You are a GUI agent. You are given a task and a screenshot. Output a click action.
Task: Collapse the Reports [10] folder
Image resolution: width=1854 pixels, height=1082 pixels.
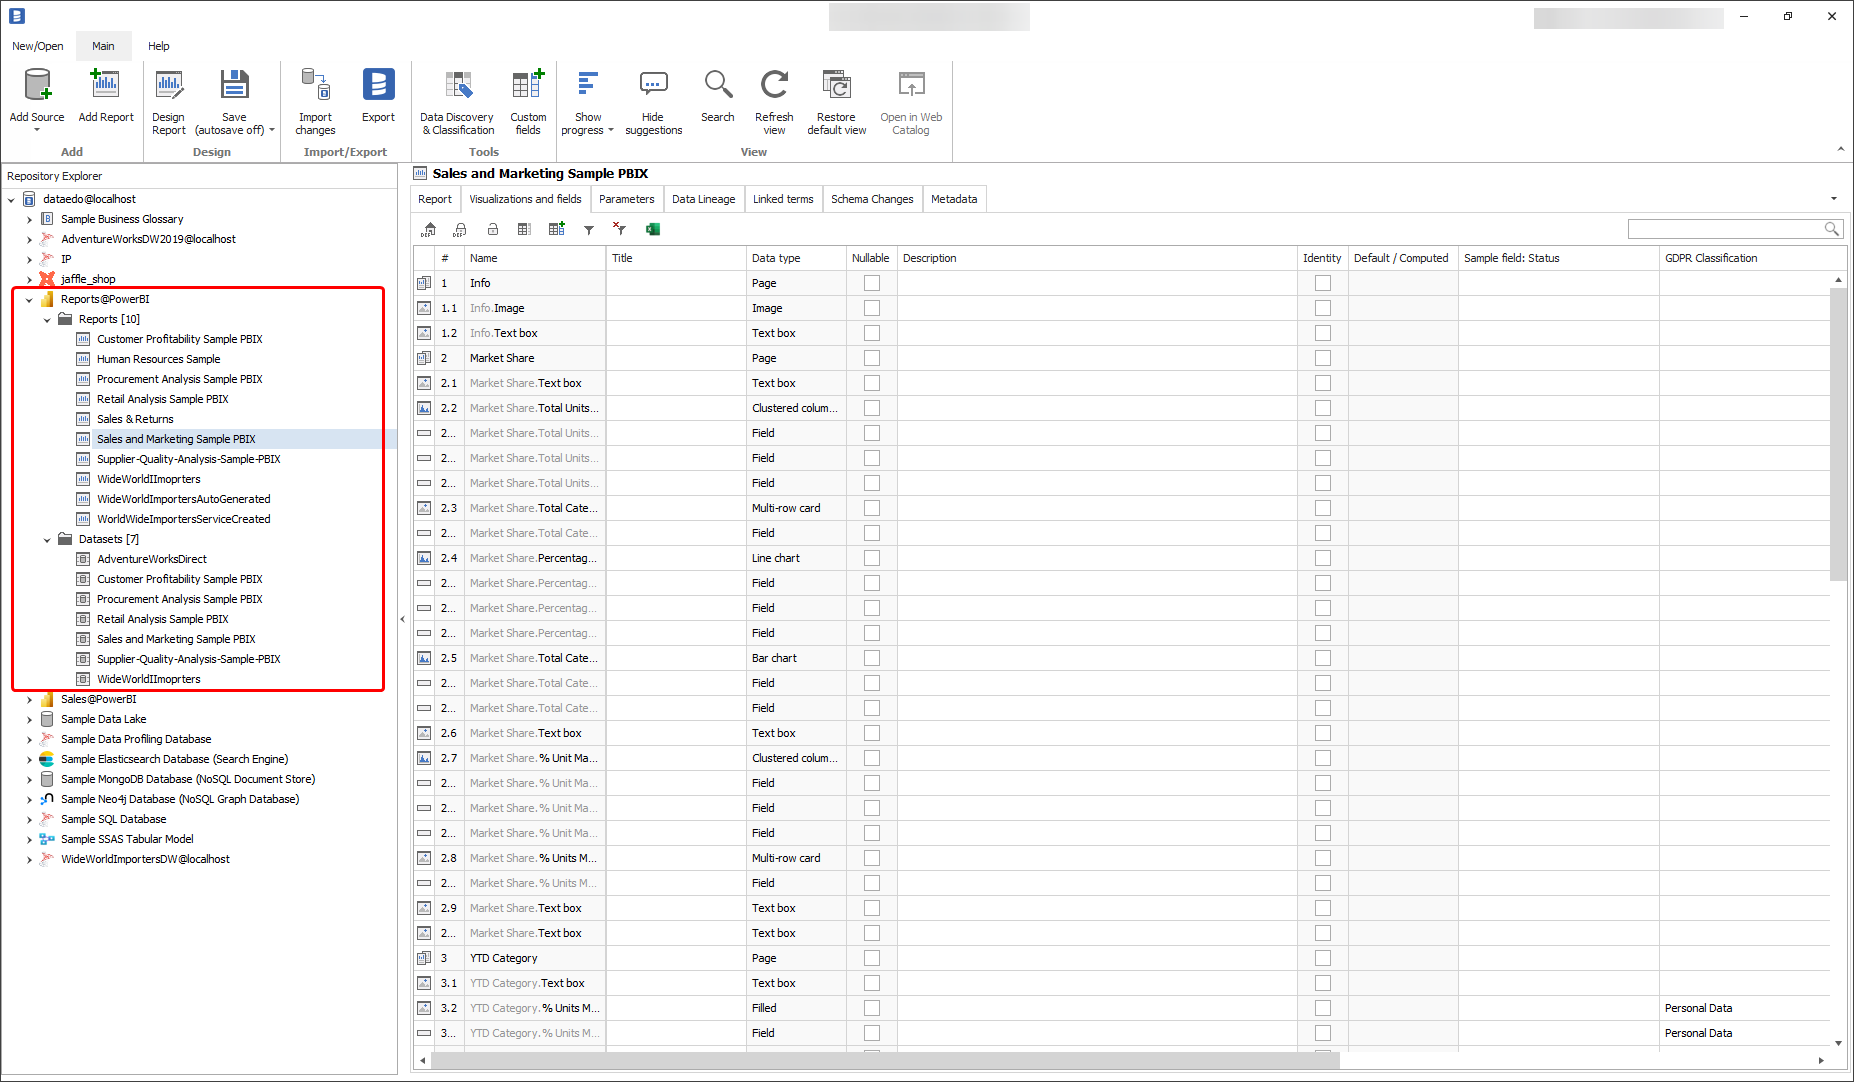(47, 319)
